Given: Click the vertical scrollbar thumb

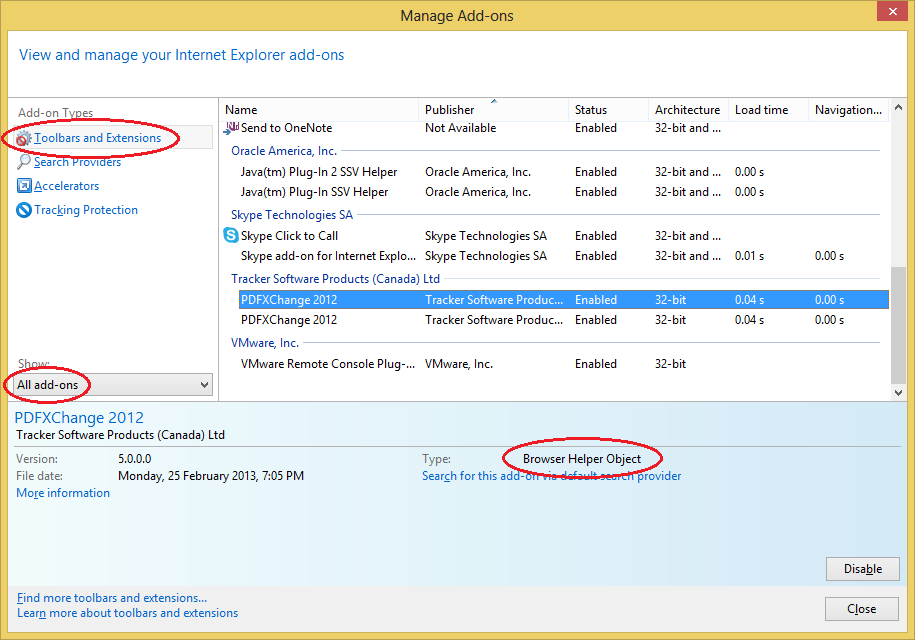Looking at the screenshot, I should [899, 326].
